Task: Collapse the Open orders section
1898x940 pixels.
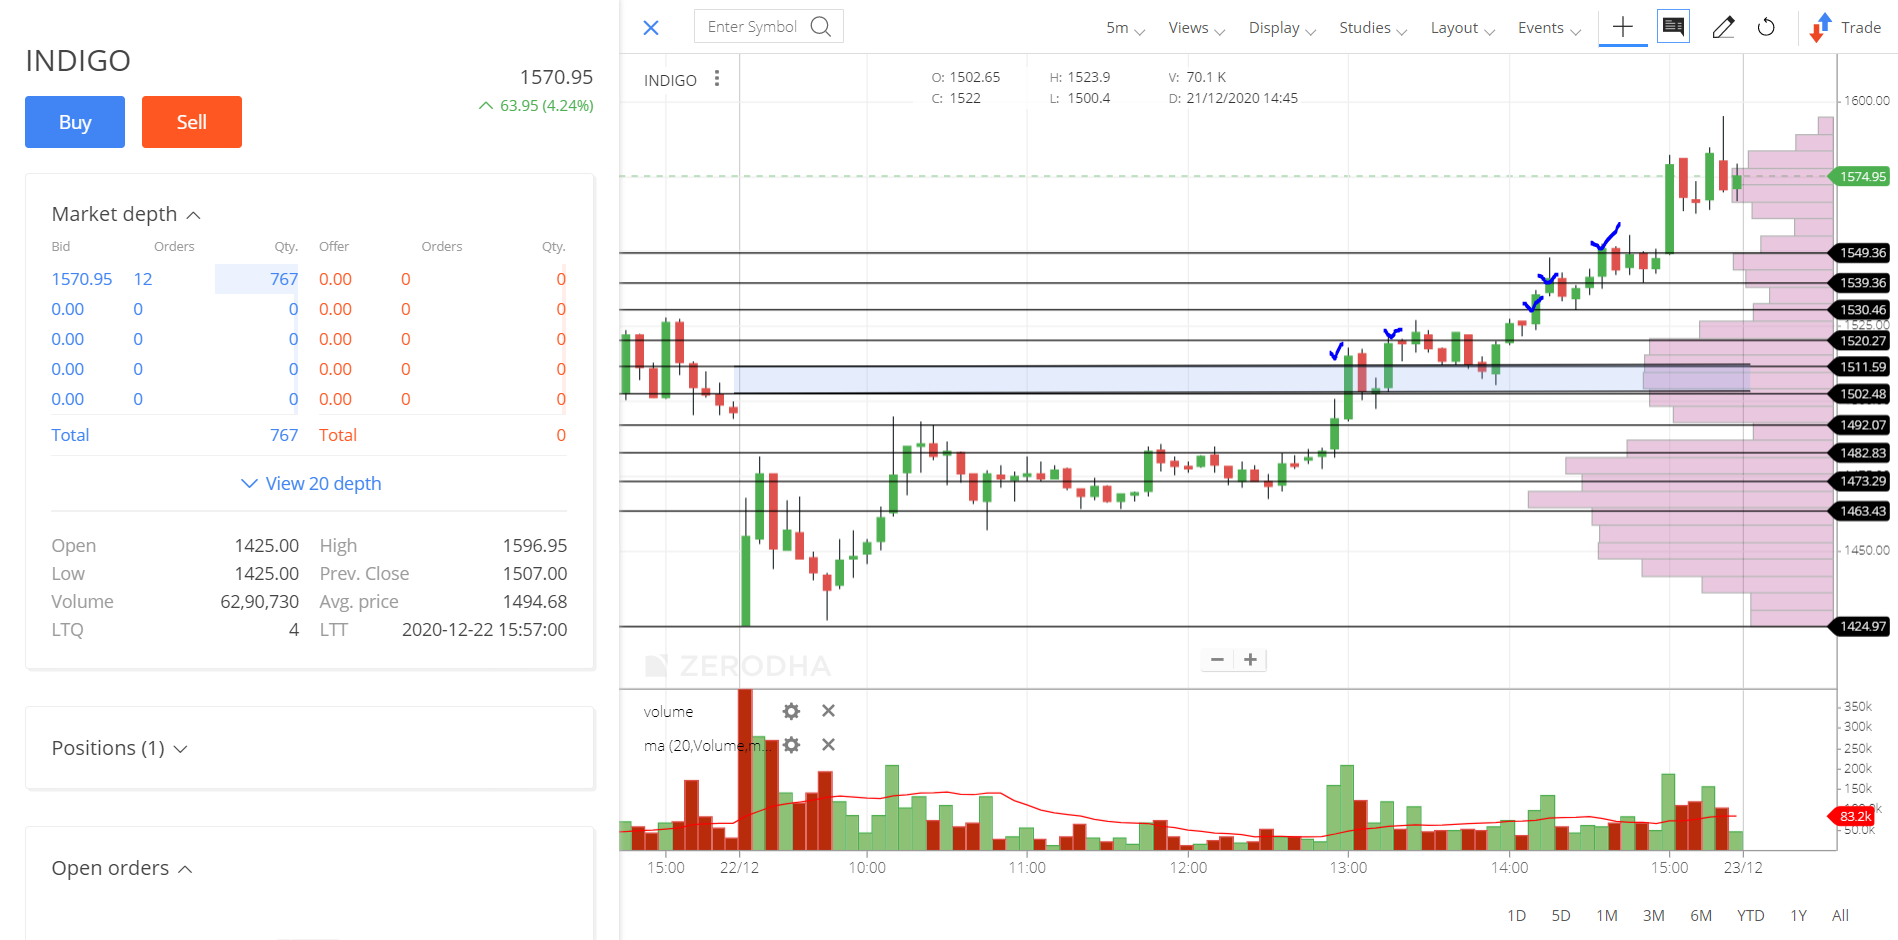Action: (x=122, y=868)
